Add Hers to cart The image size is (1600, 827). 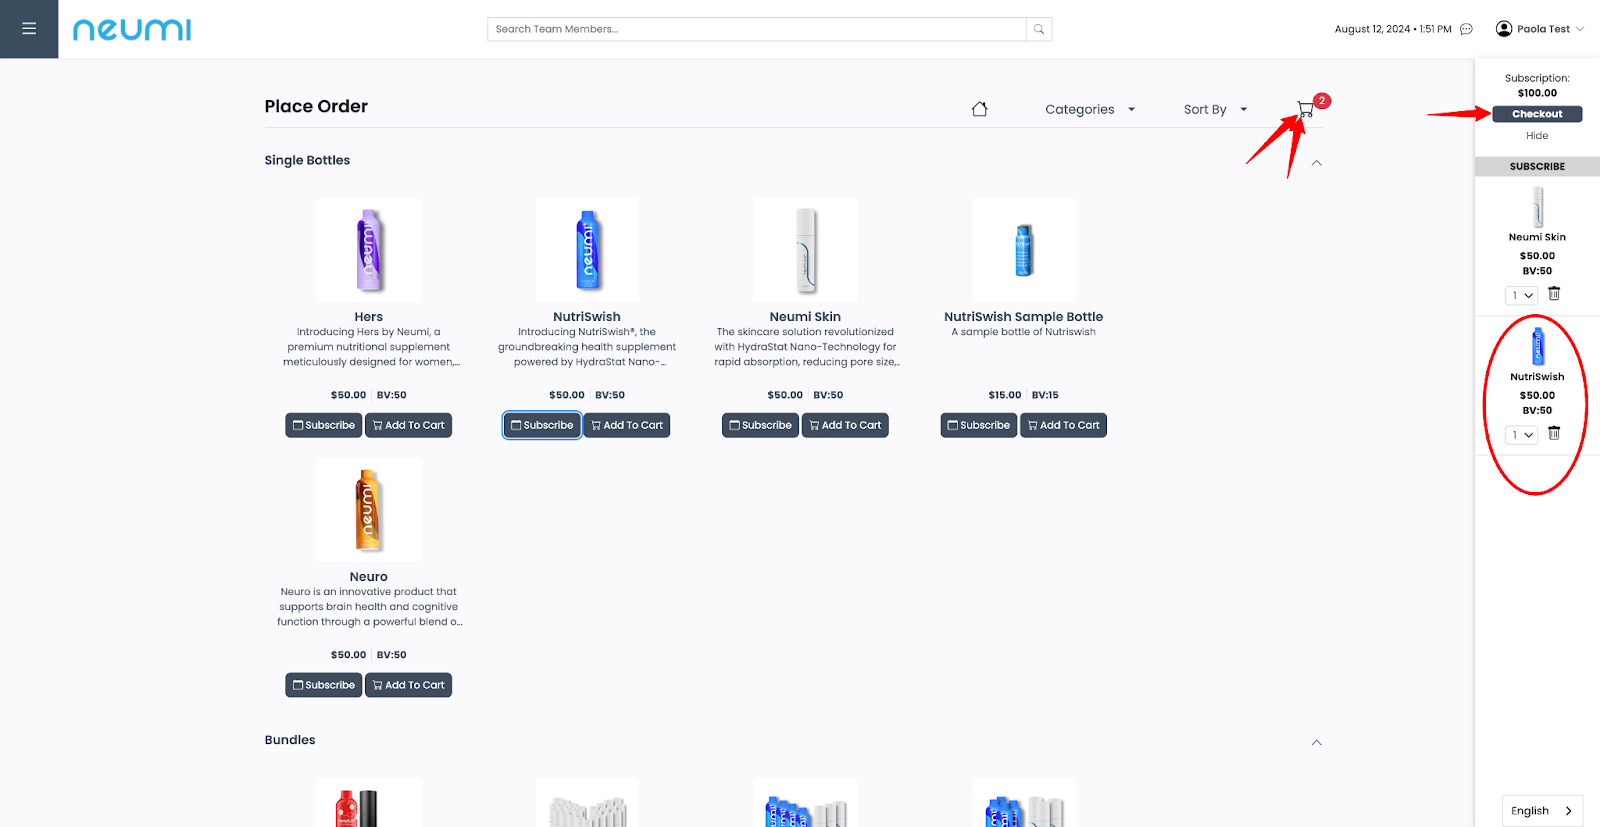(408, 425)
